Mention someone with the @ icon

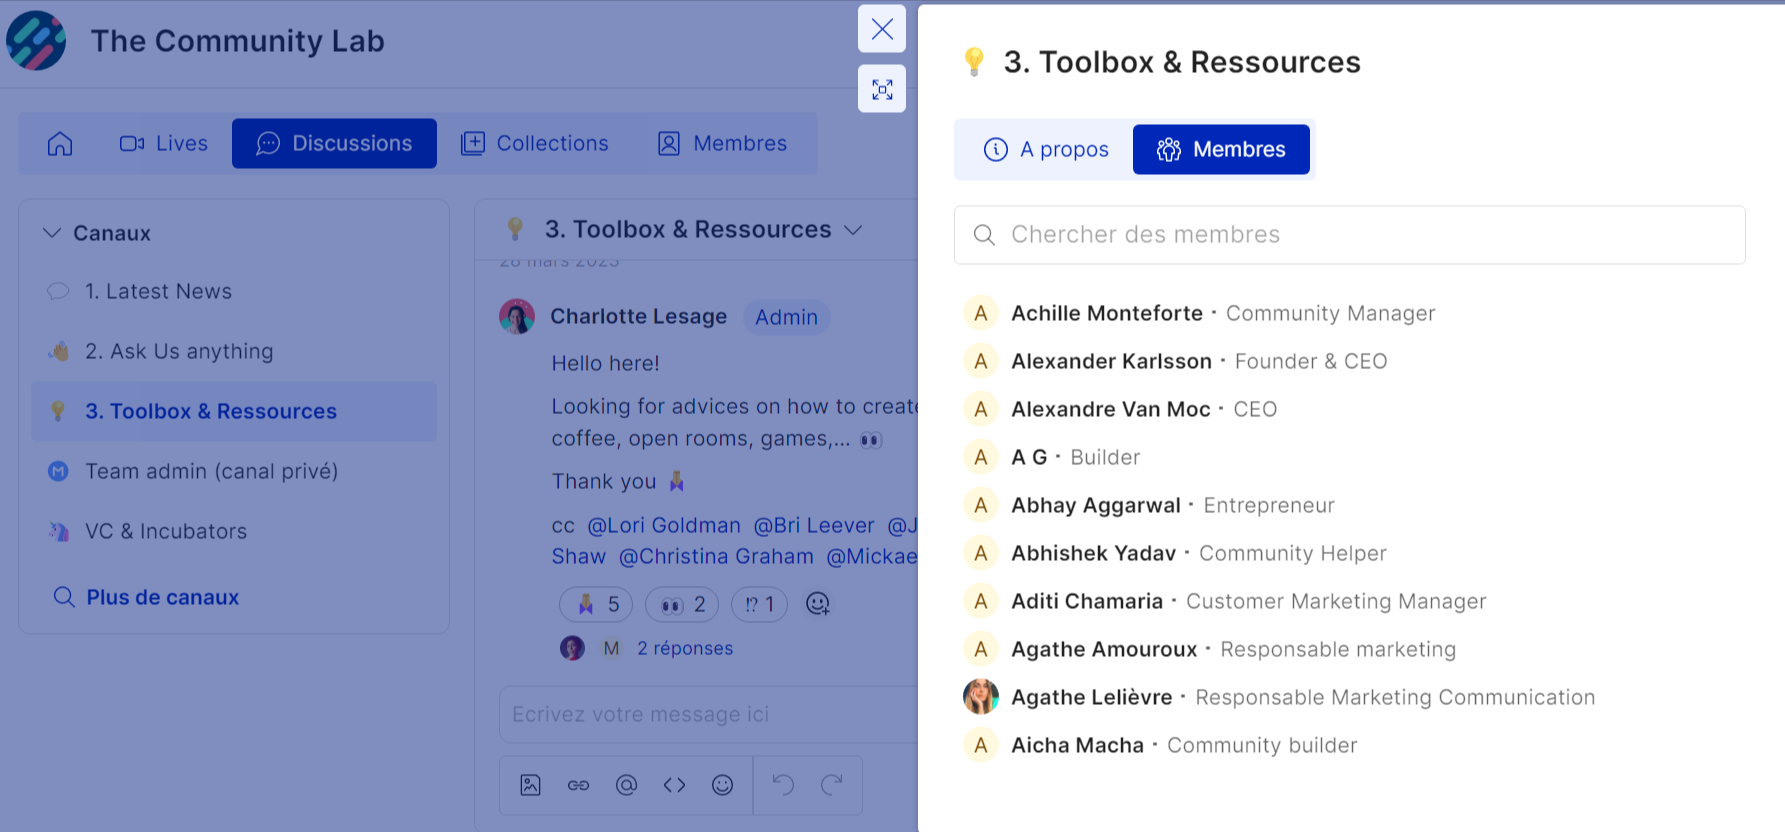point(626,785)
